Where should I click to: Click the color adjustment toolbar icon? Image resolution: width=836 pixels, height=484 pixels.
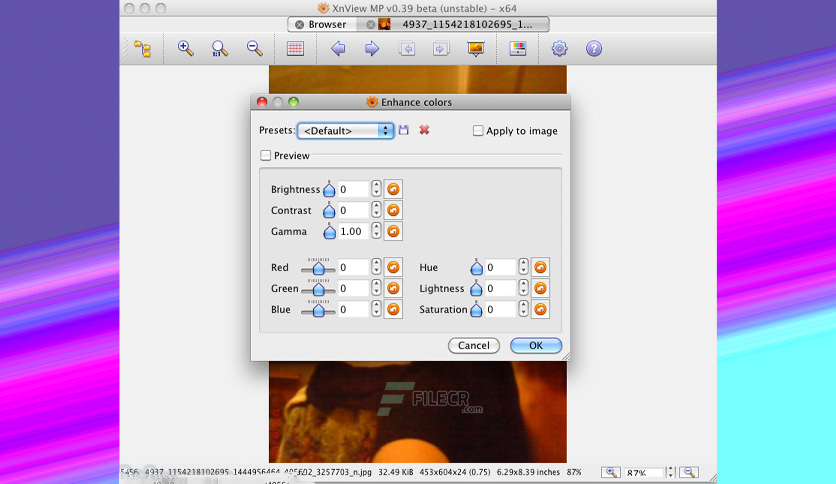click(x=518, y=49)
